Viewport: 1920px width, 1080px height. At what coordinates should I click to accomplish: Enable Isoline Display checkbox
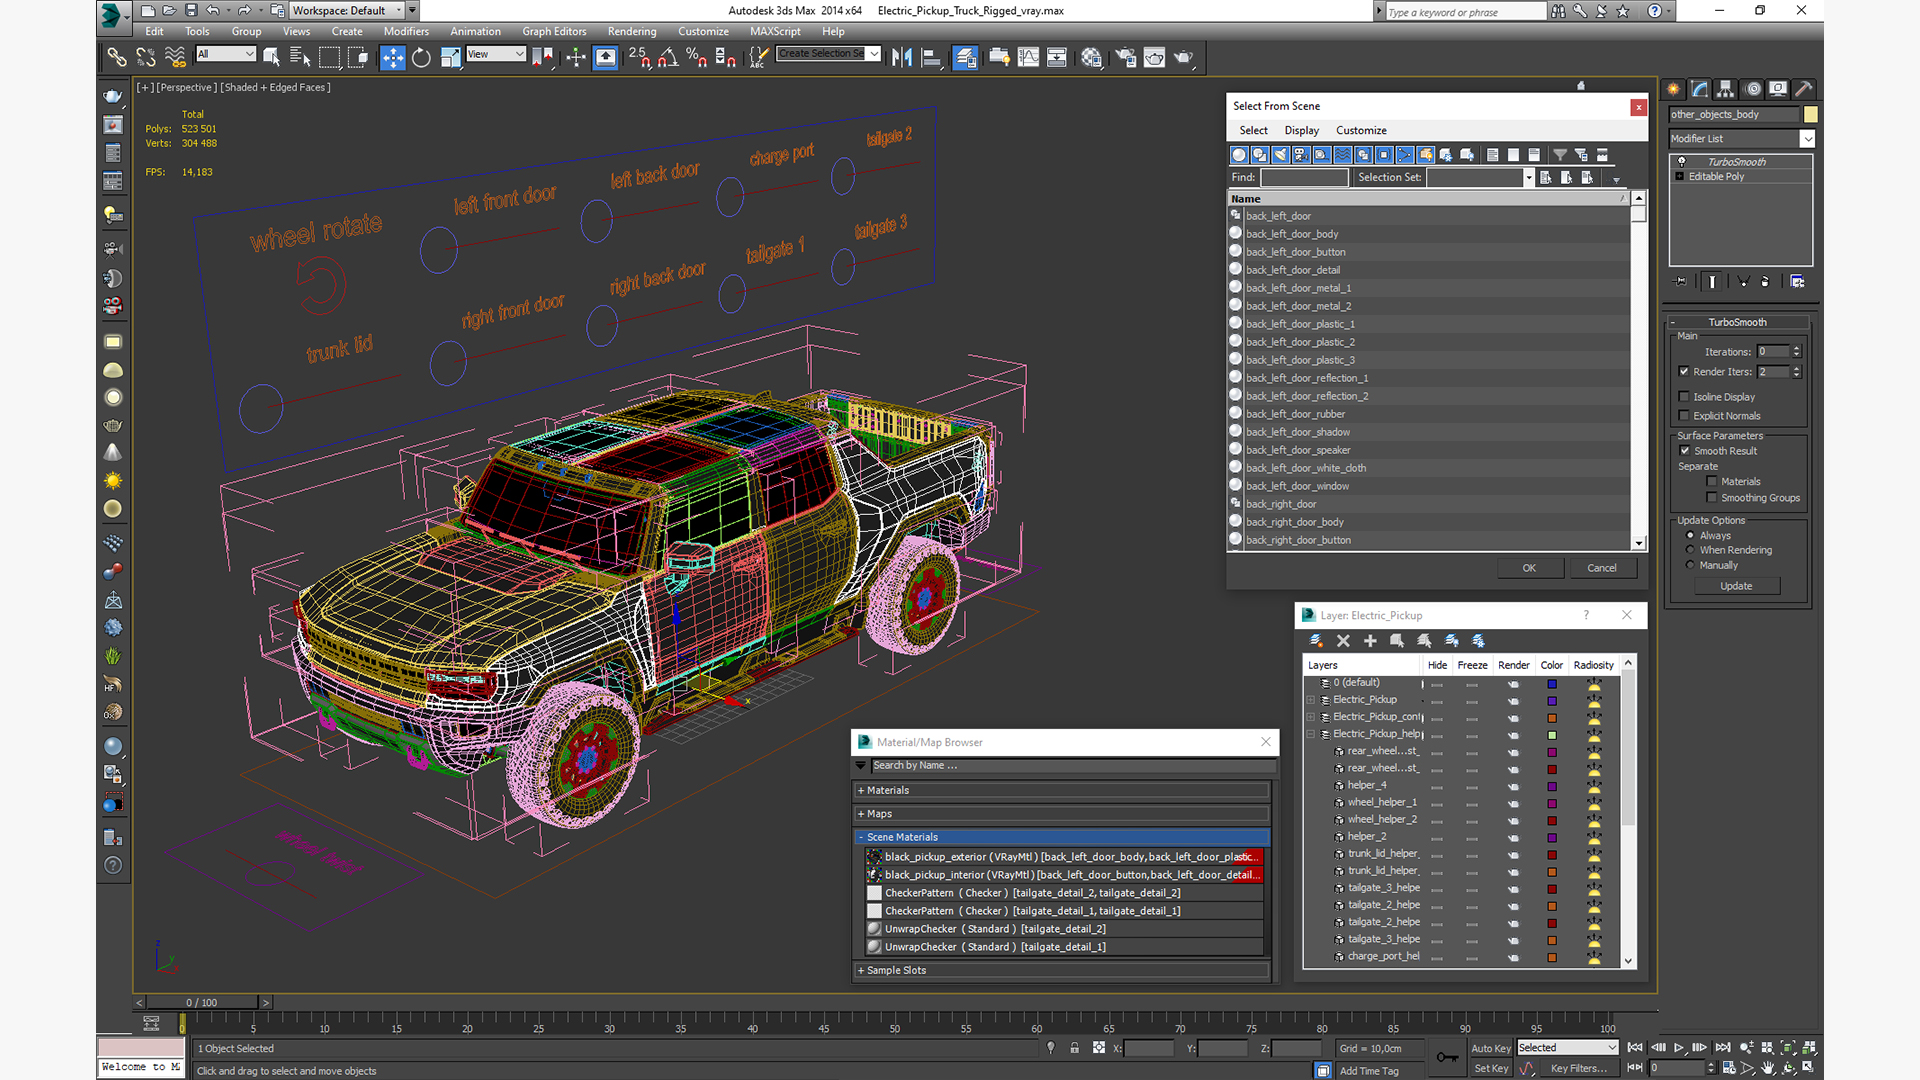1684,397
